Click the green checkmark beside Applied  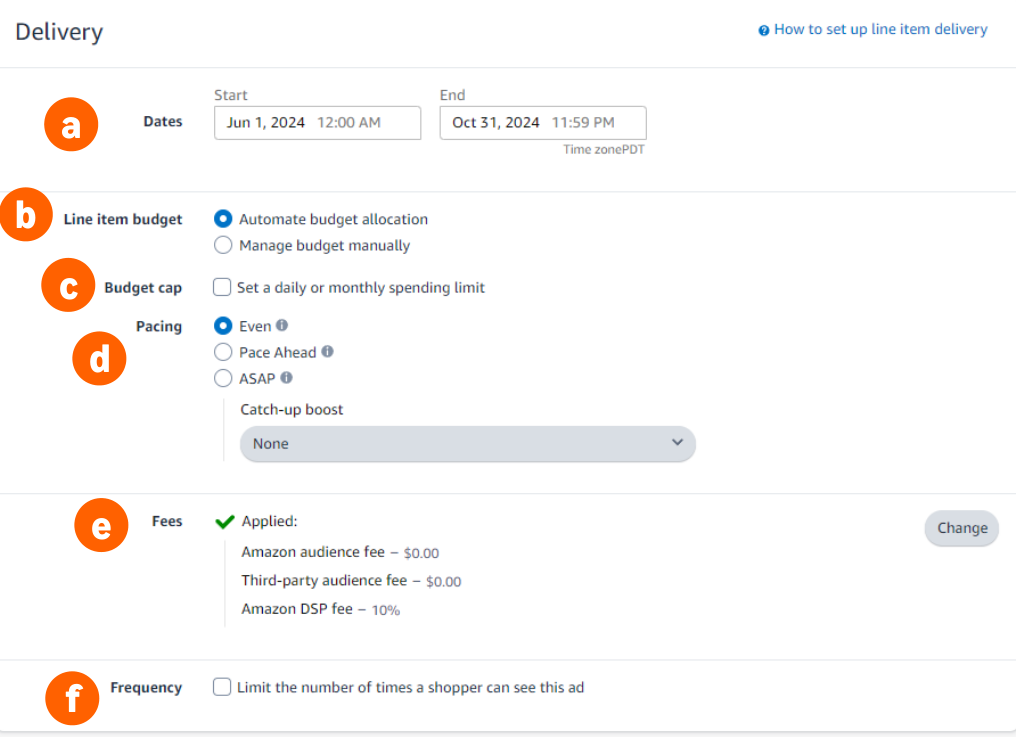pos(225,522)
